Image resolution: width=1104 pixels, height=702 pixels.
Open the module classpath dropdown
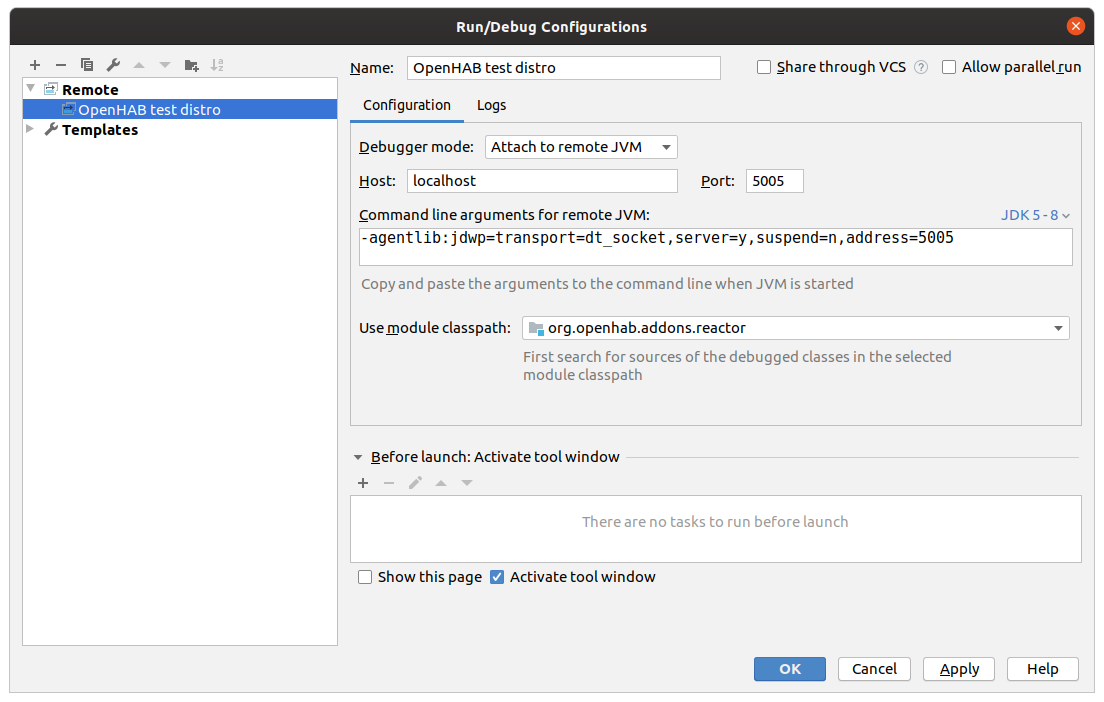pyautogui.click(x=1058, y=328)
